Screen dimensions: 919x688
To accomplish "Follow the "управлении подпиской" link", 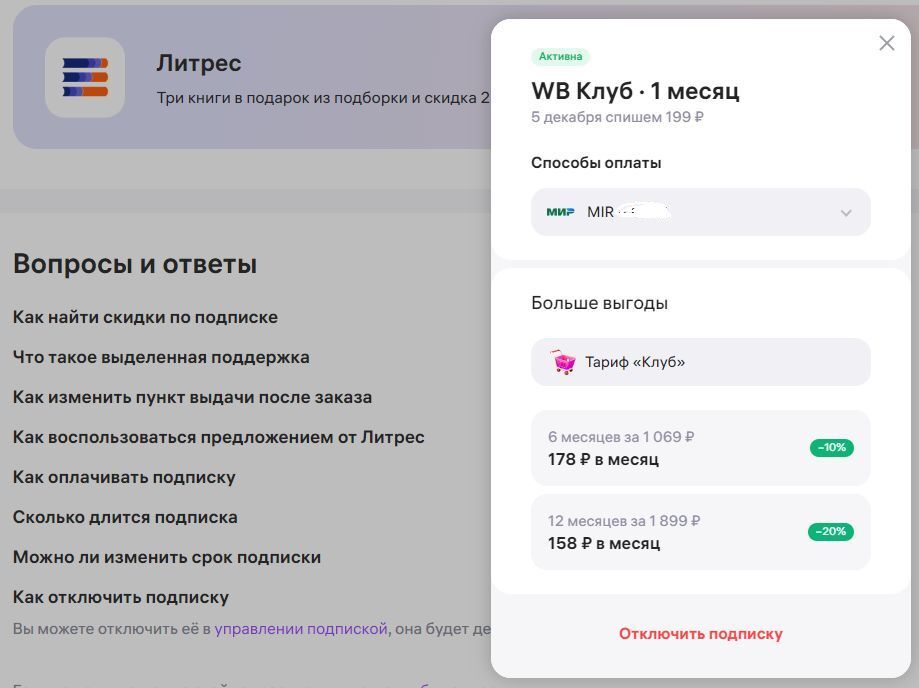I will (x=300, y=629).
